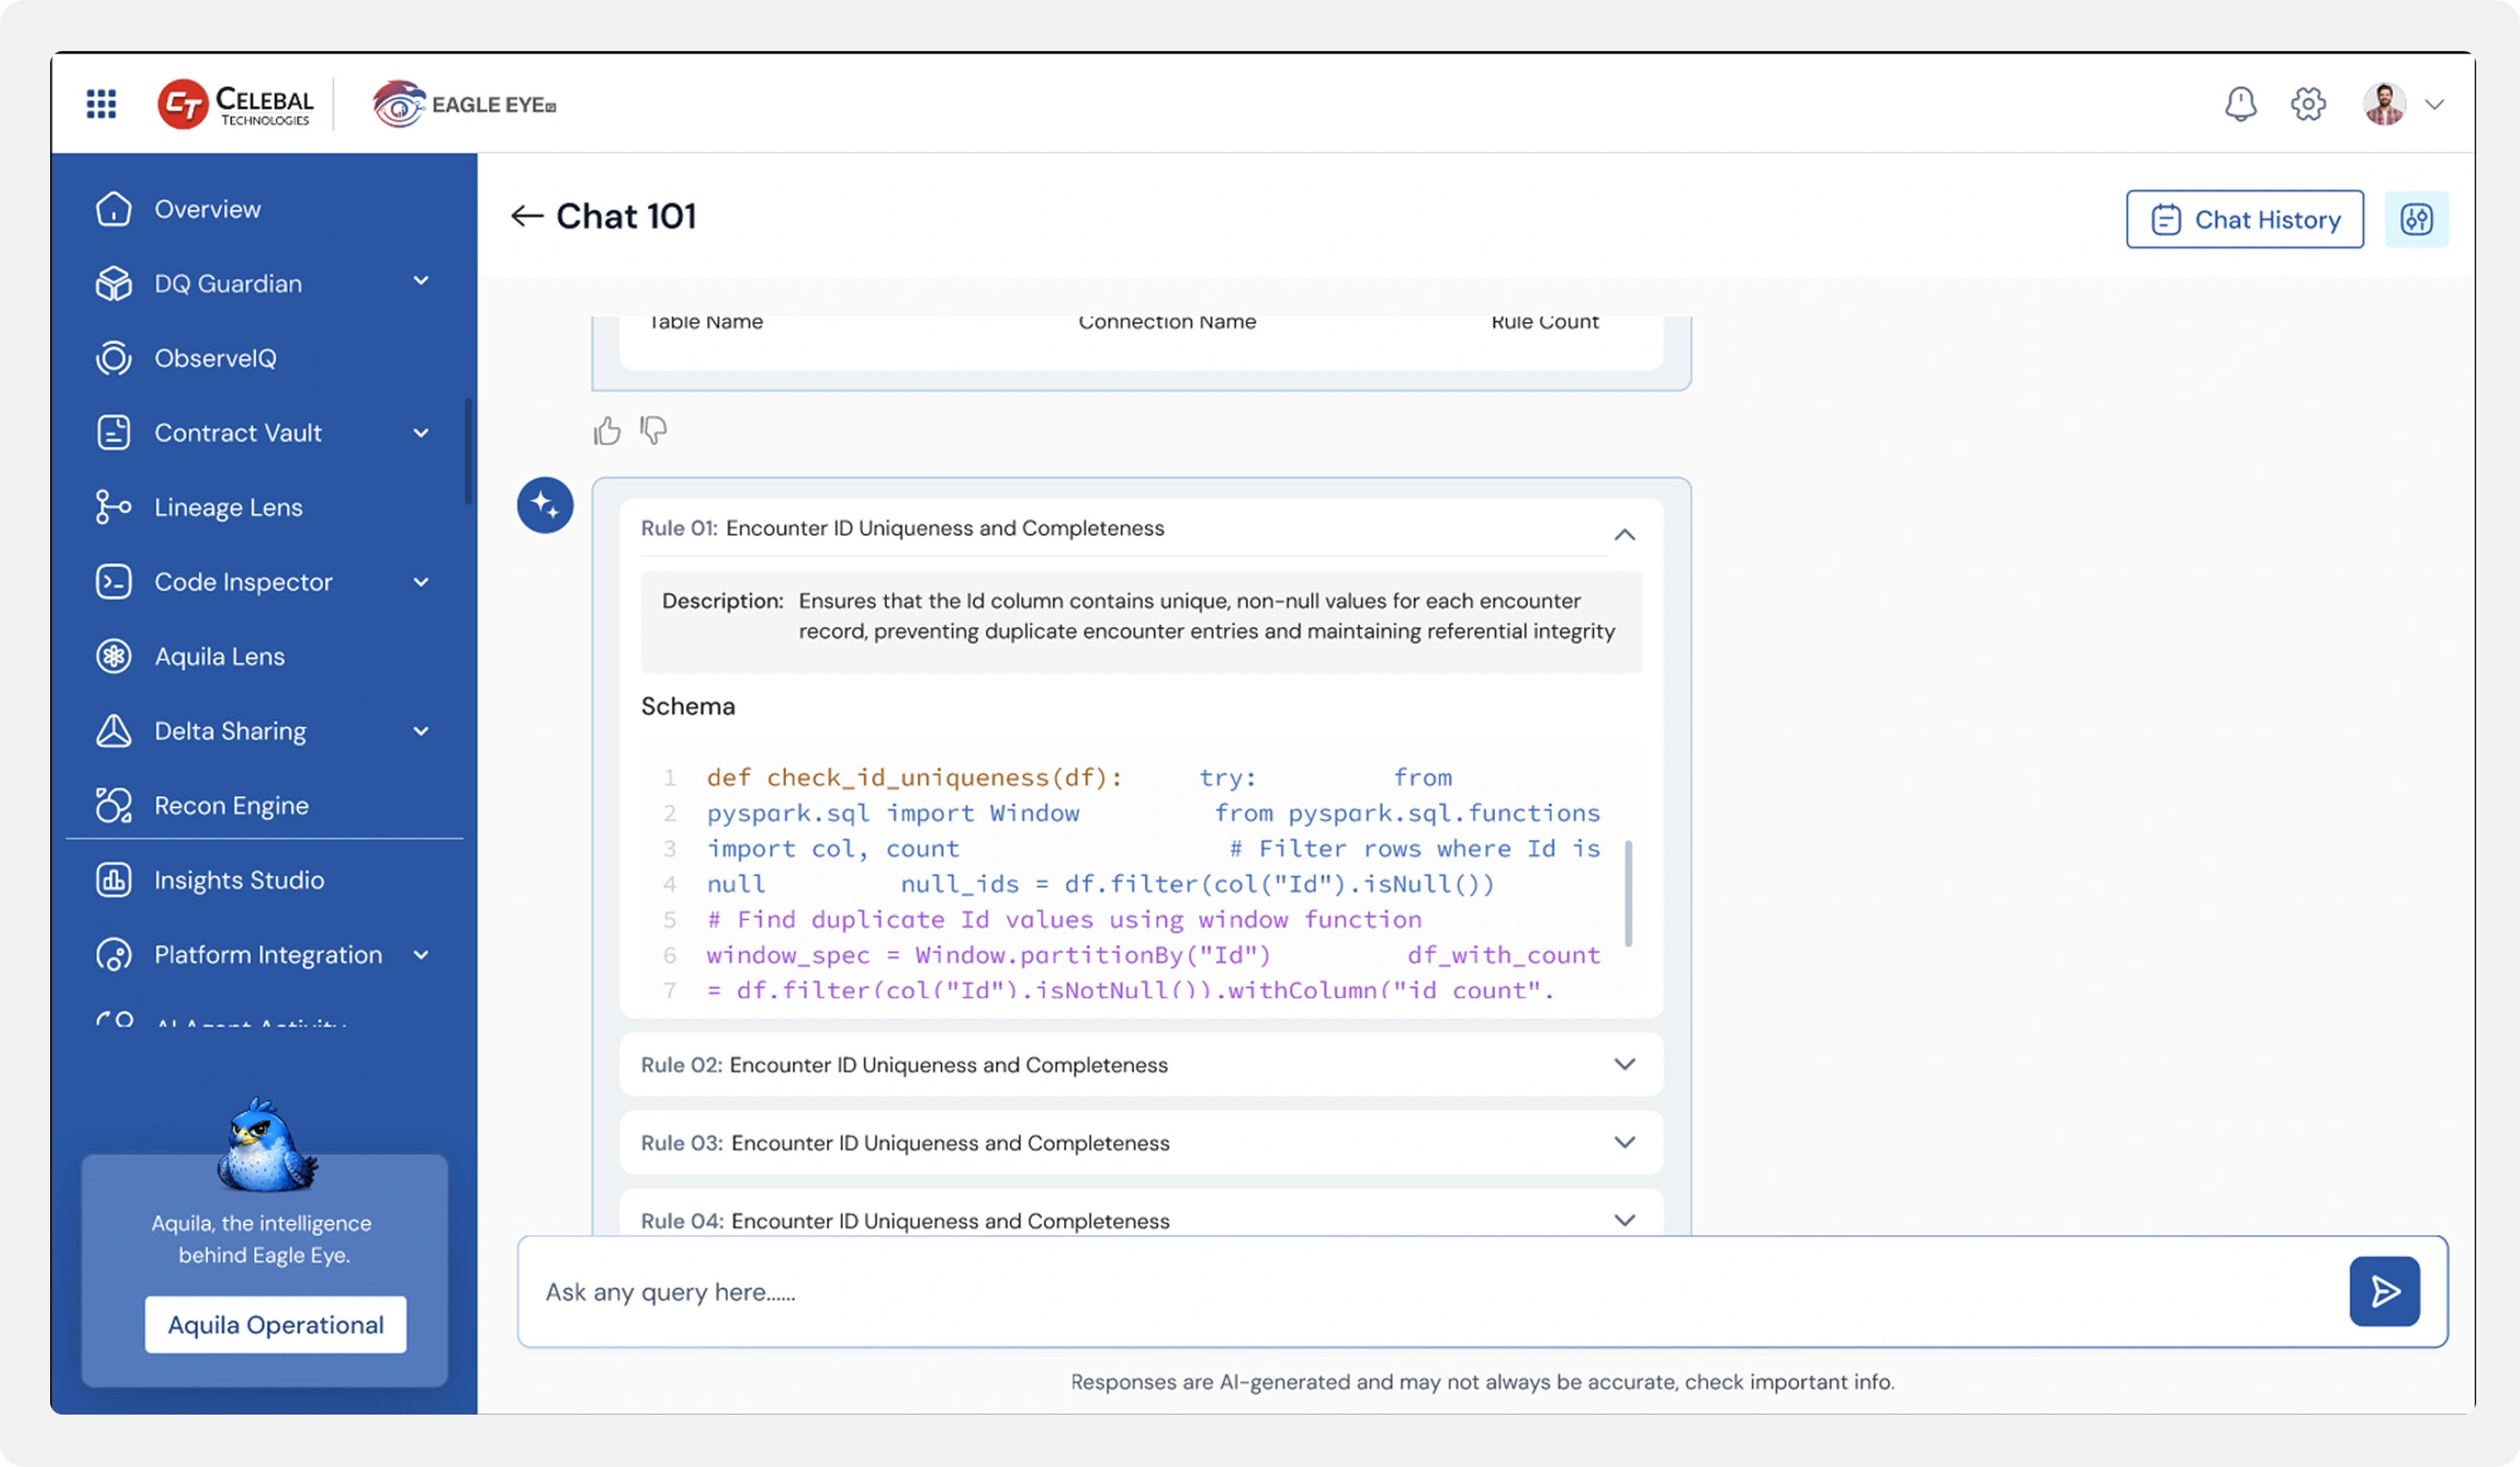
Task: Expand Rule 03 with its chevron
Action: 1625,1142
